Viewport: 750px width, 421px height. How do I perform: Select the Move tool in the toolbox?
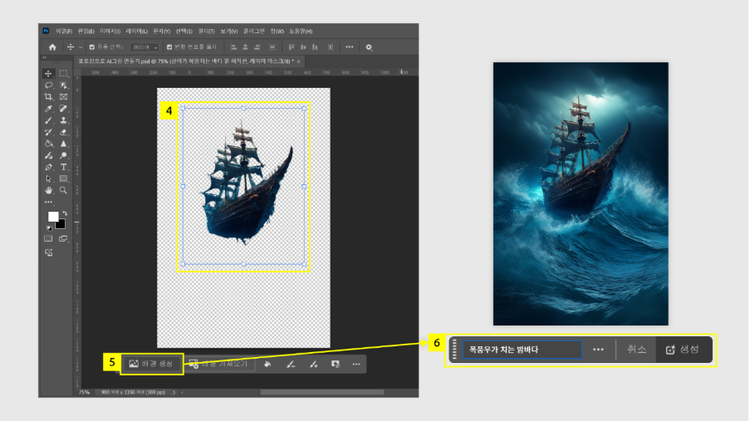(48, 73)
